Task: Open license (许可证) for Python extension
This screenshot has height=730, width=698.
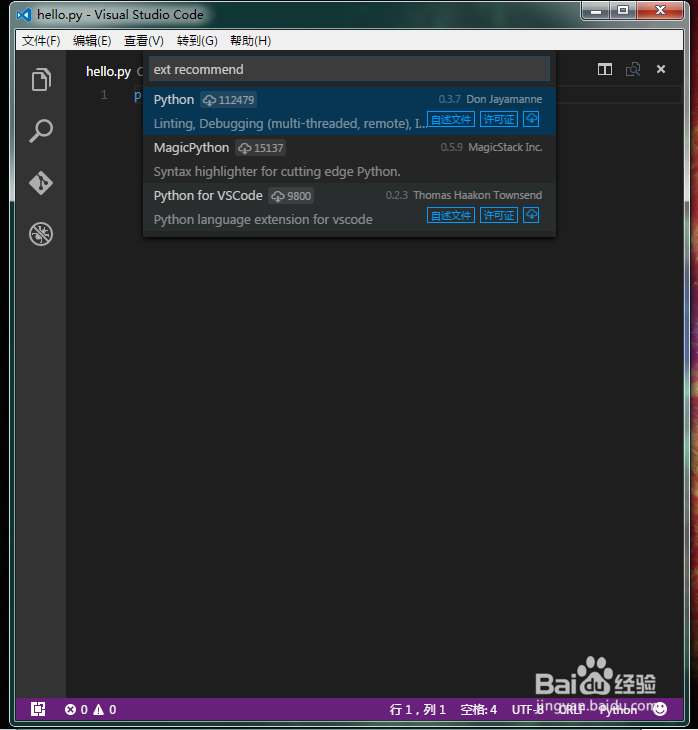Action: click(499, 119)
